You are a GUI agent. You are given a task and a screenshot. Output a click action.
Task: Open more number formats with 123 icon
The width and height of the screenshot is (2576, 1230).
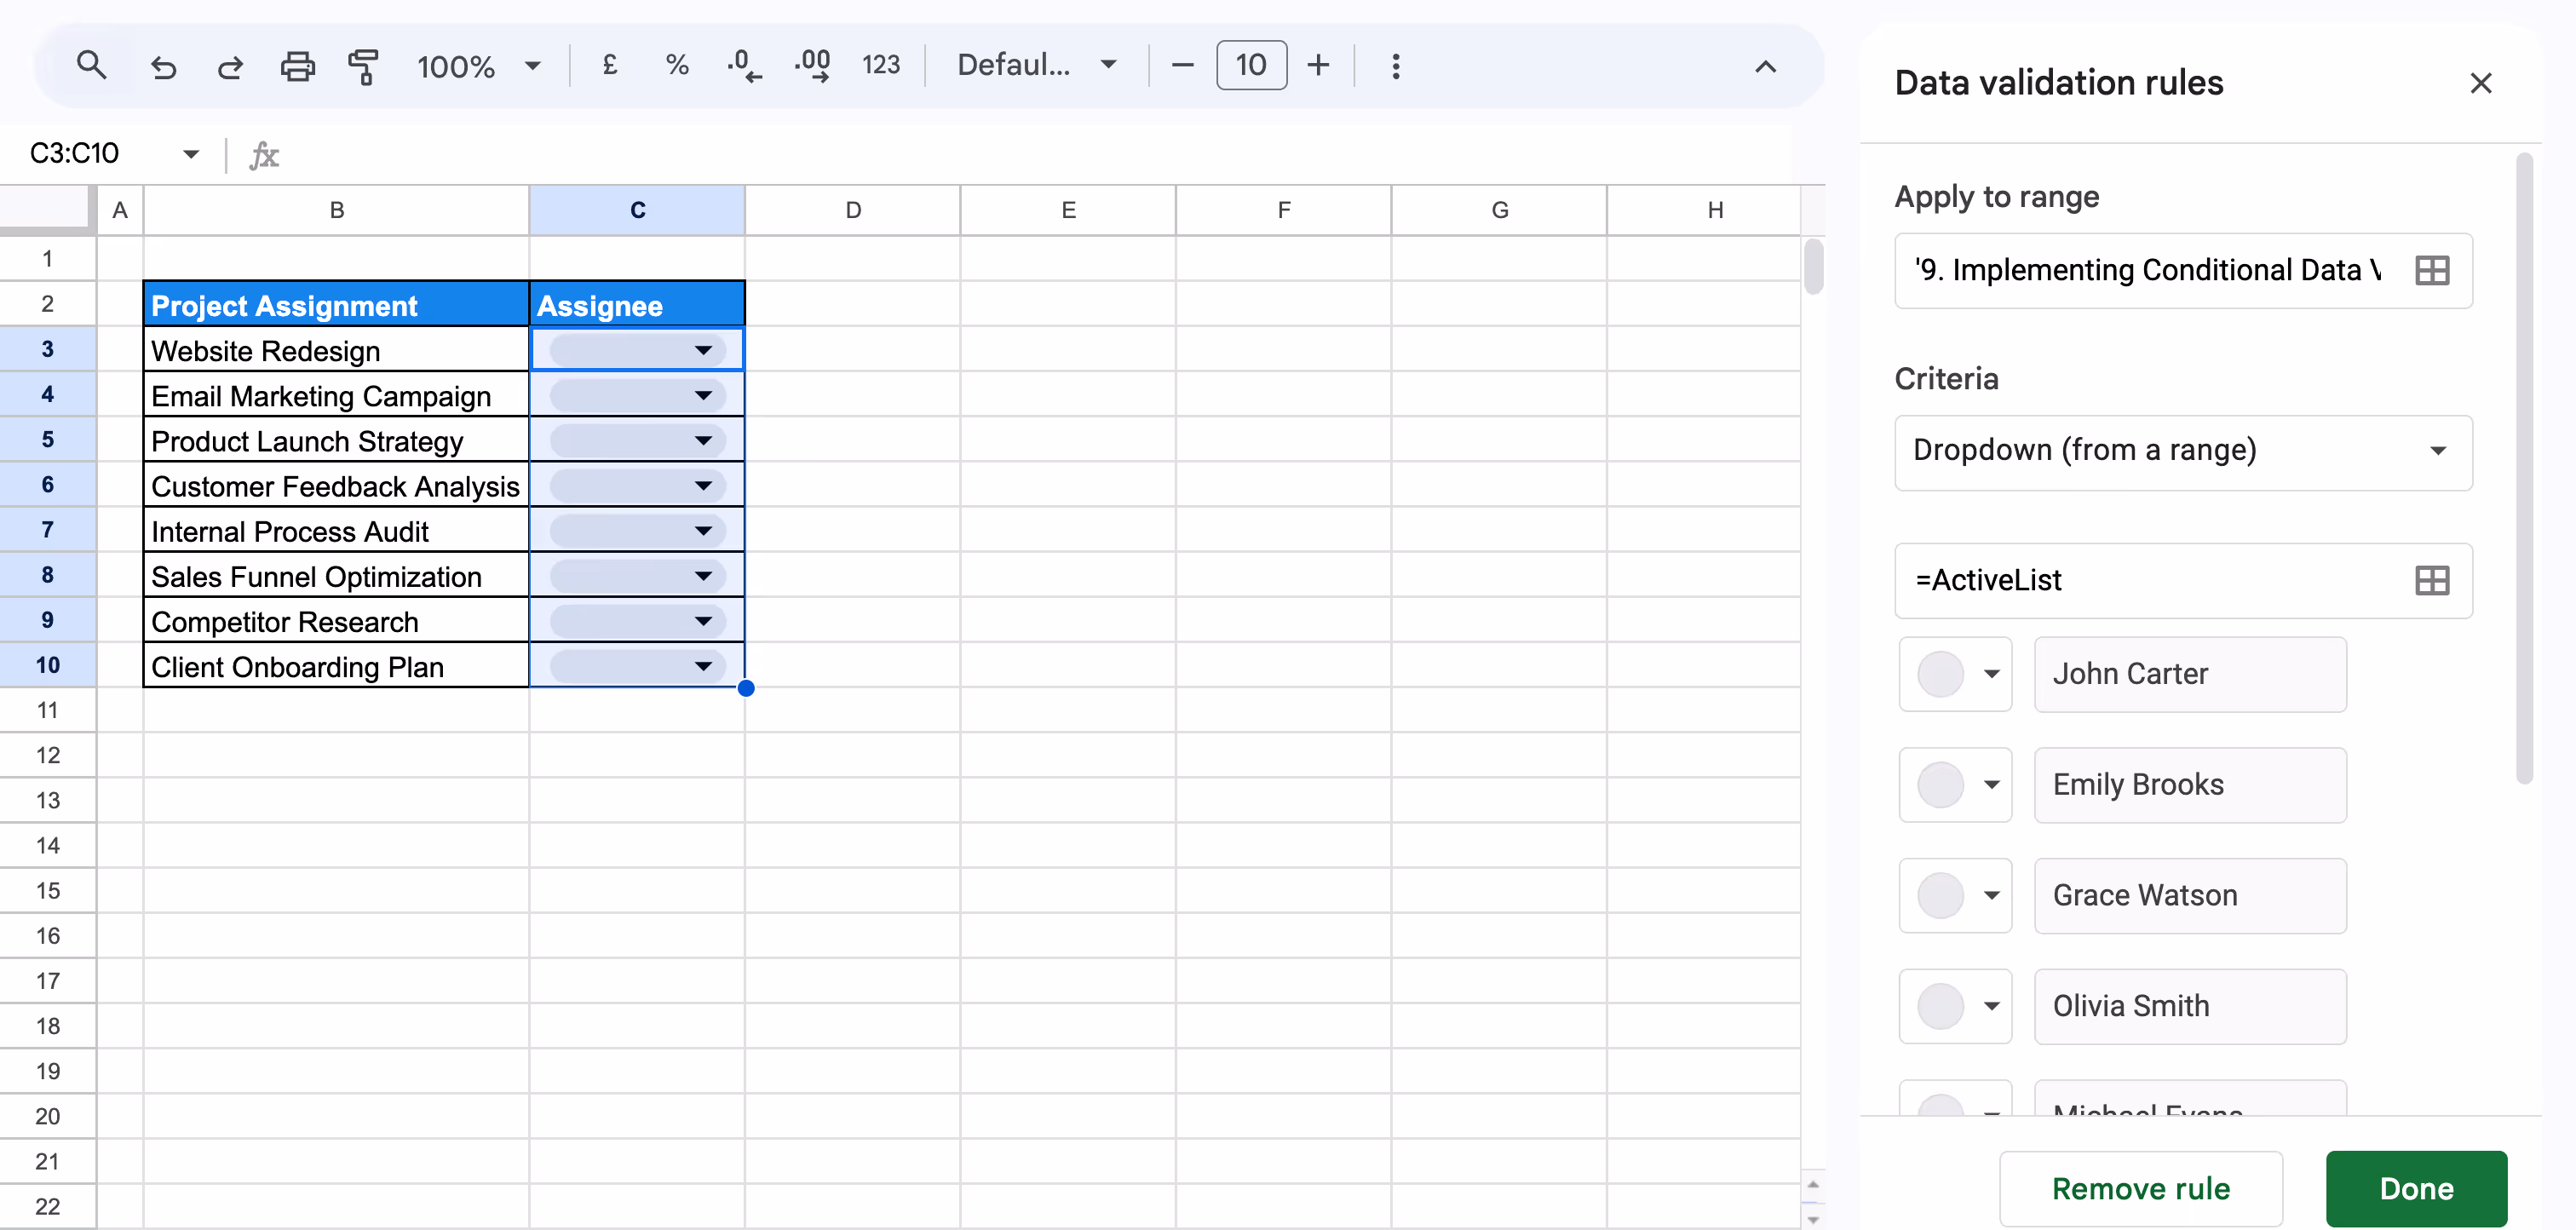click(x=881, y=65)
